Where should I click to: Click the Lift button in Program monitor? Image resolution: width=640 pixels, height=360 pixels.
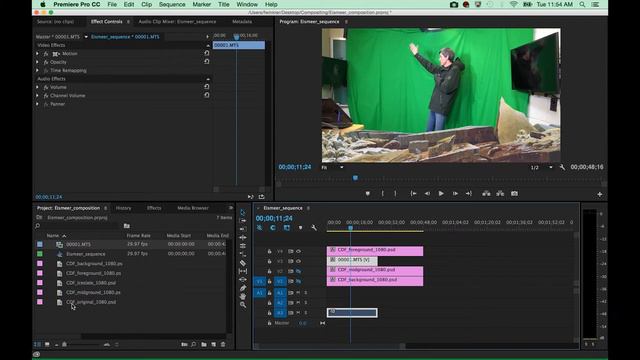486,193
